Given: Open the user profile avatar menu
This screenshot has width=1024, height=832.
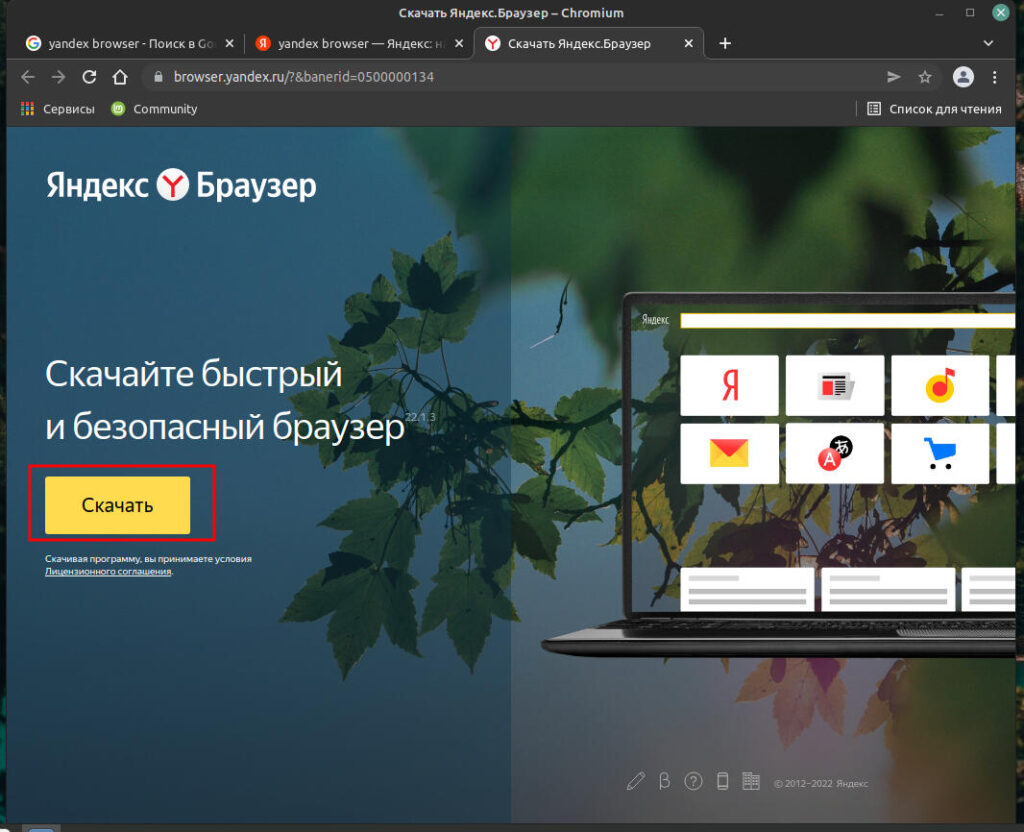Looking at the screenshot, I should pyautogui.click(x=963, y=77).
